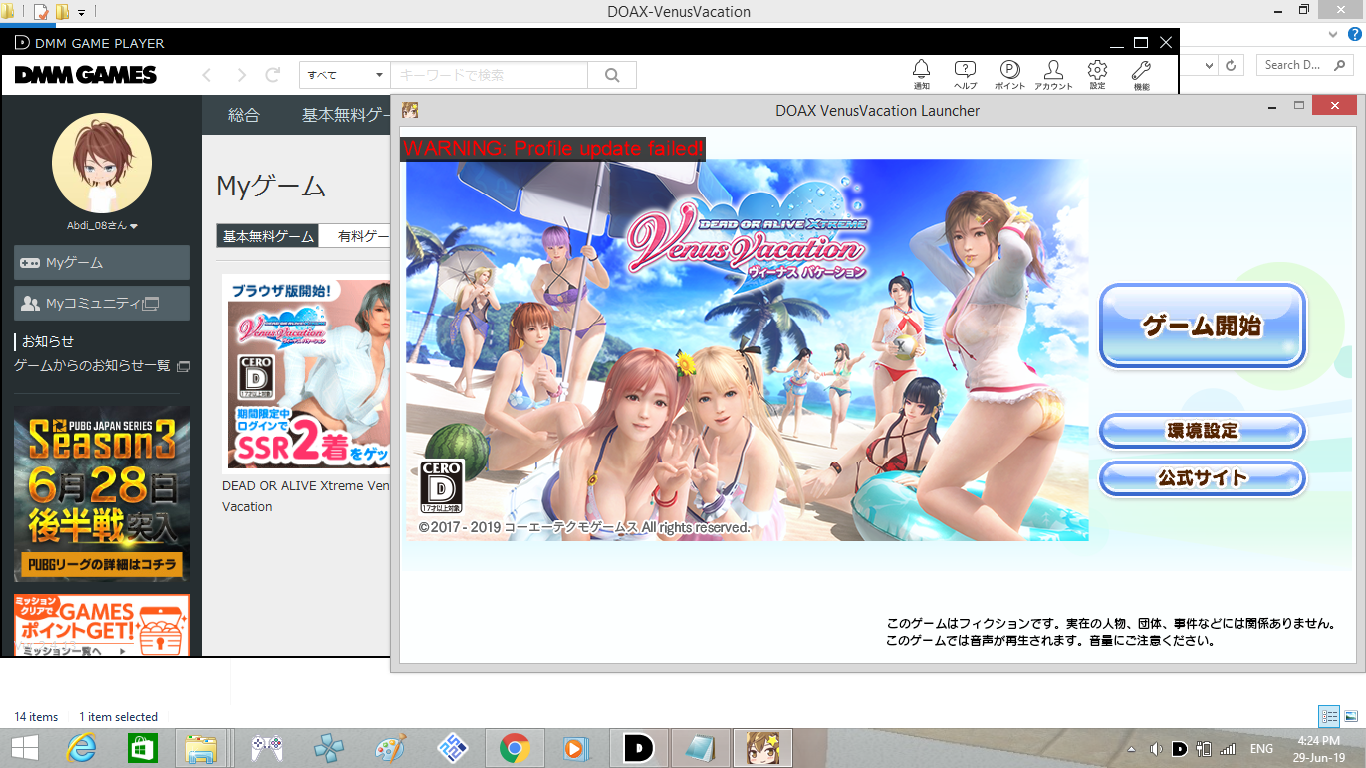Click the volume speaker tray icon

(x=1156, y=749)
